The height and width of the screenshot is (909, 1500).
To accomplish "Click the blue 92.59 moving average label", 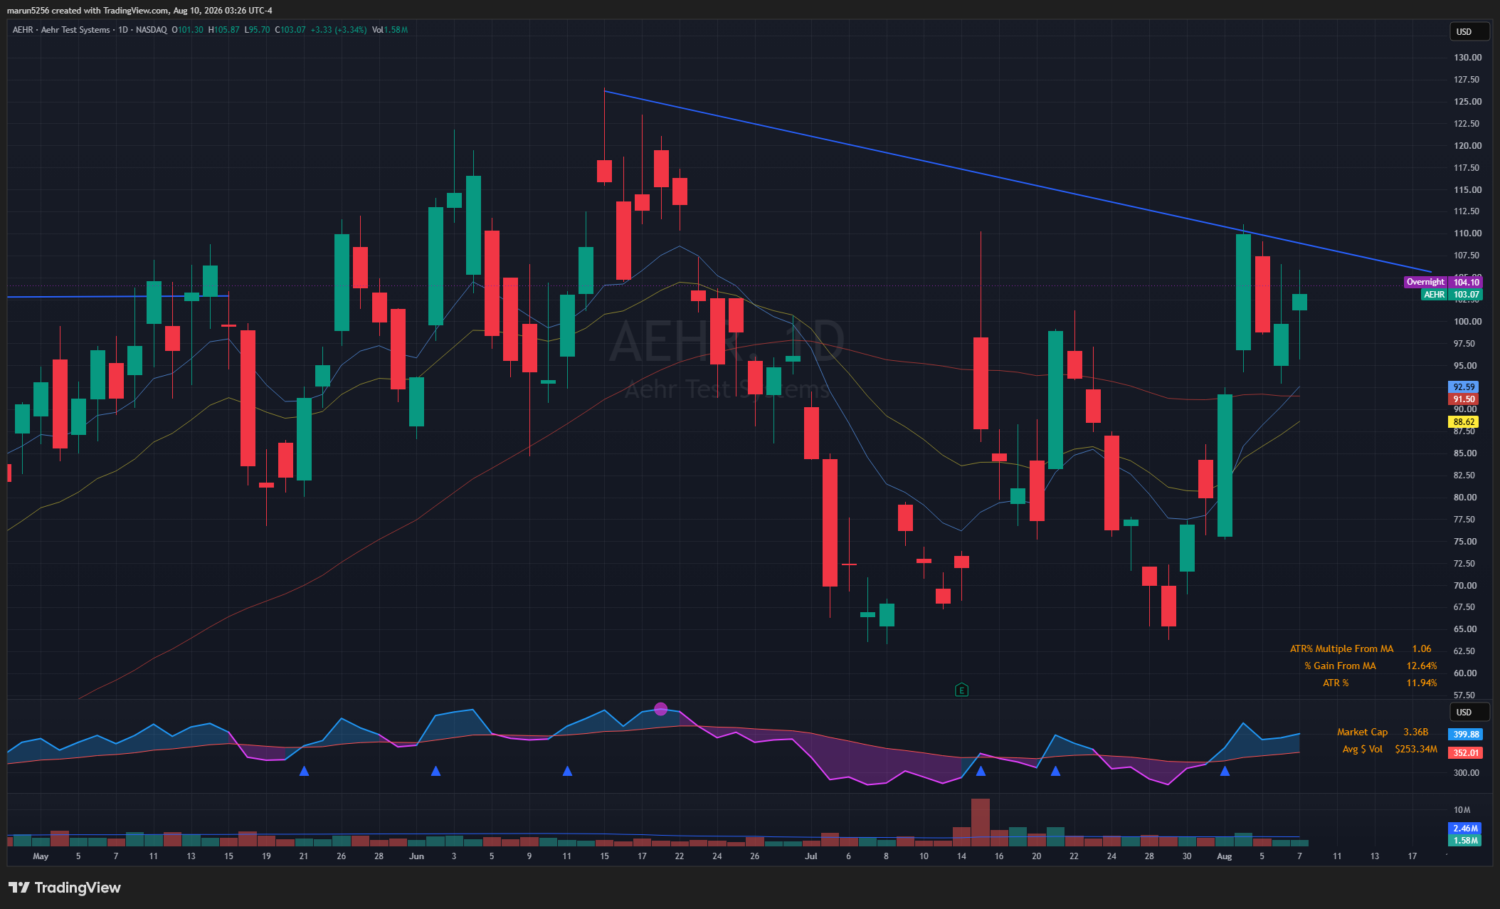I will tap(1464, 387).
